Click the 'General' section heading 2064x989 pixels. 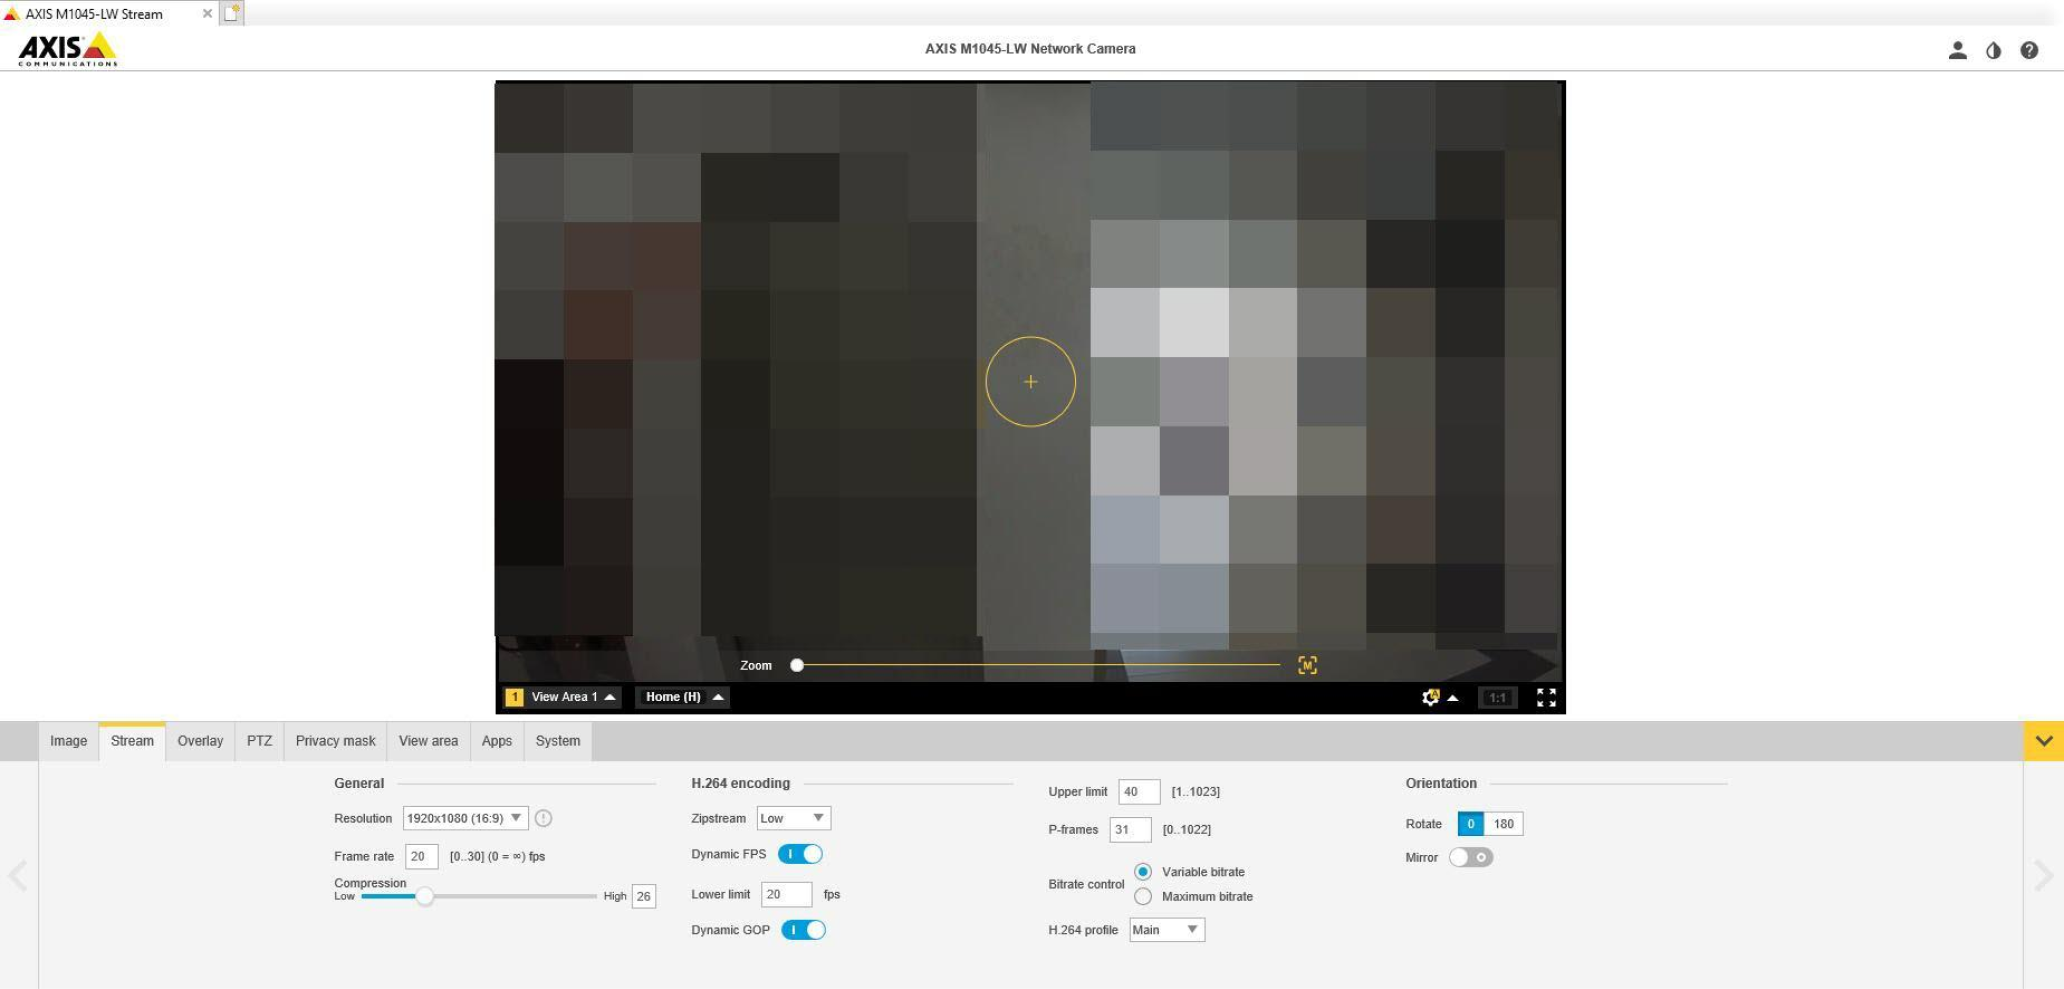359,783
